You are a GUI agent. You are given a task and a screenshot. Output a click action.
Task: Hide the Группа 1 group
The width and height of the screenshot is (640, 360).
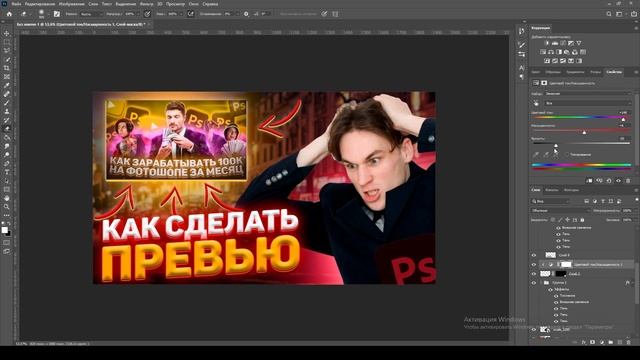533,282
